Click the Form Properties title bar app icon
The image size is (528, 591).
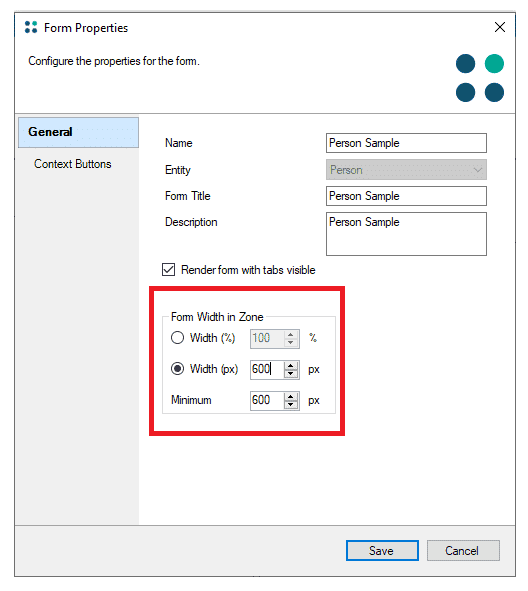pyautogui.click(x=31, y=27)
